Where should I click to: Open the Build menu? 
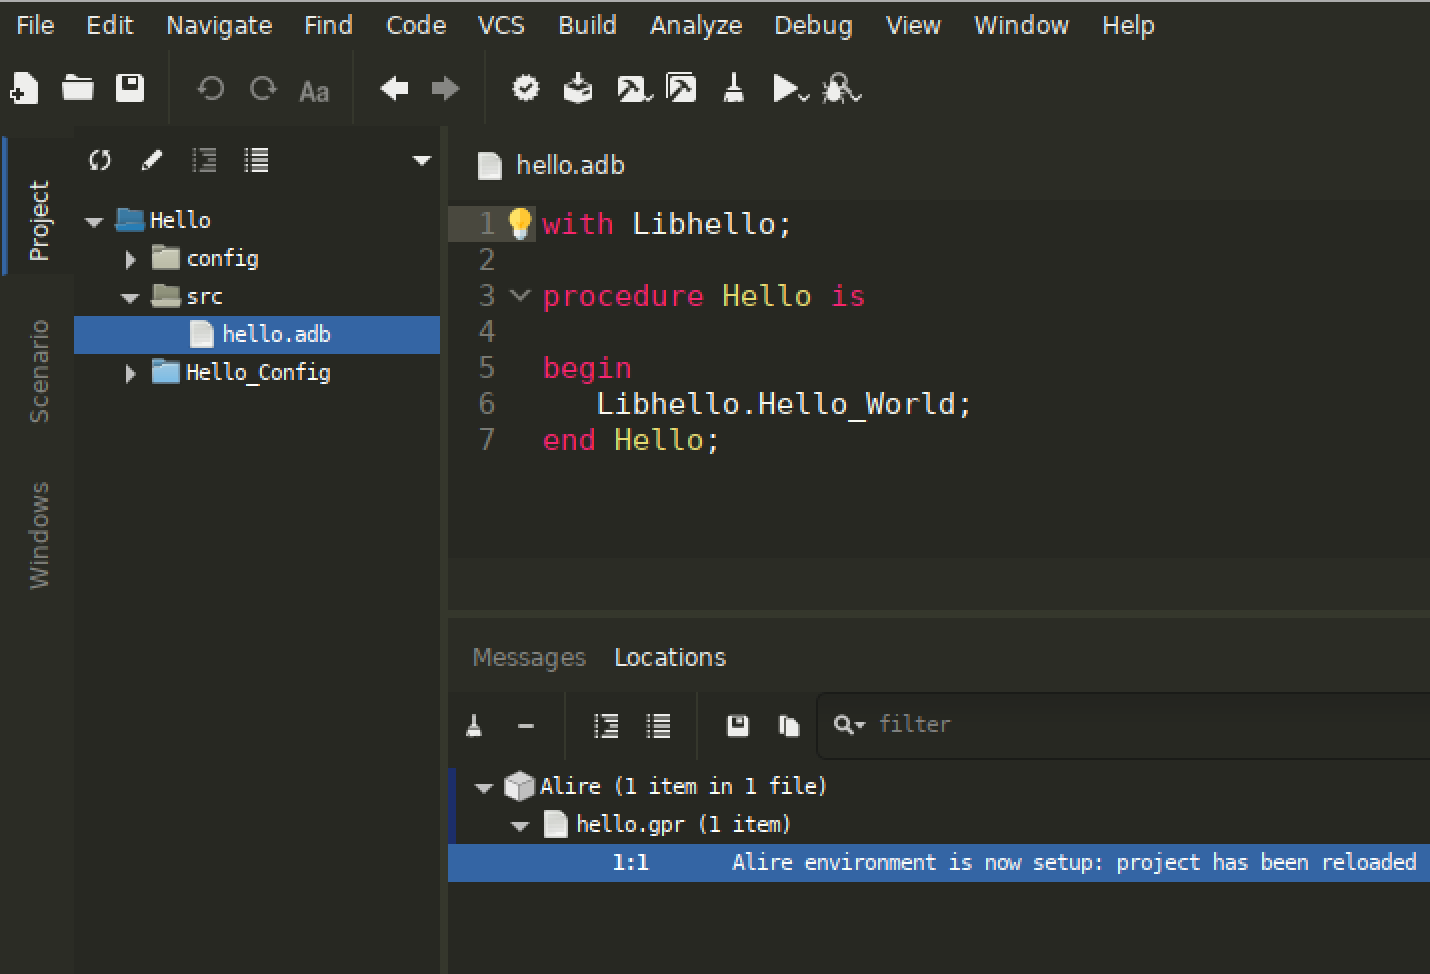[587, 25]
